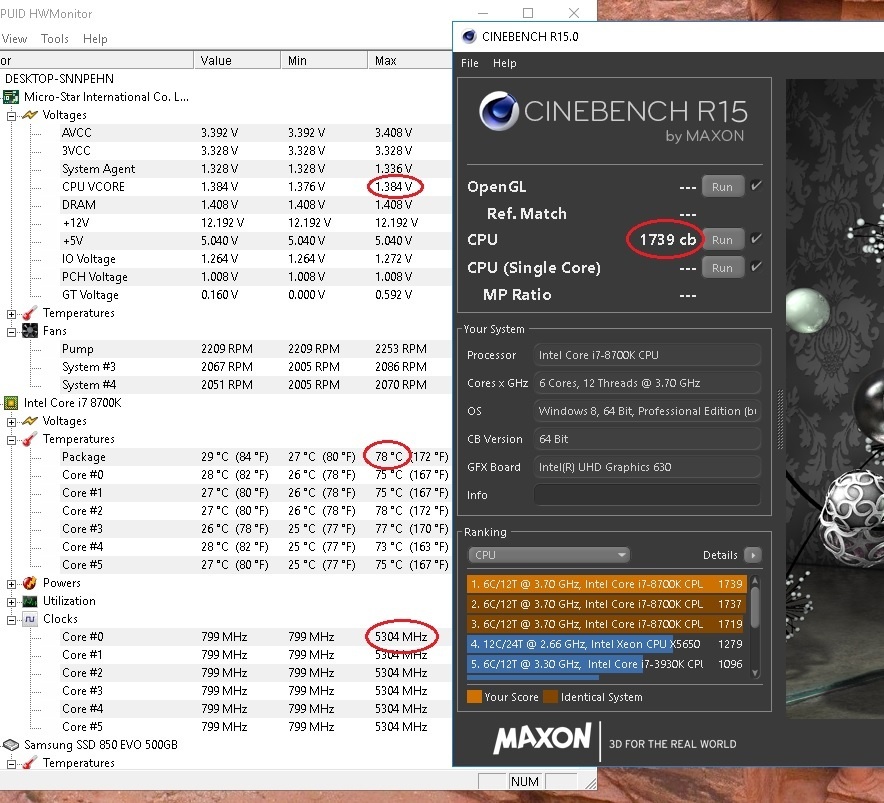
Task: Click the Cinebench R15 sphere logo
Action: [x=498, y=111]
